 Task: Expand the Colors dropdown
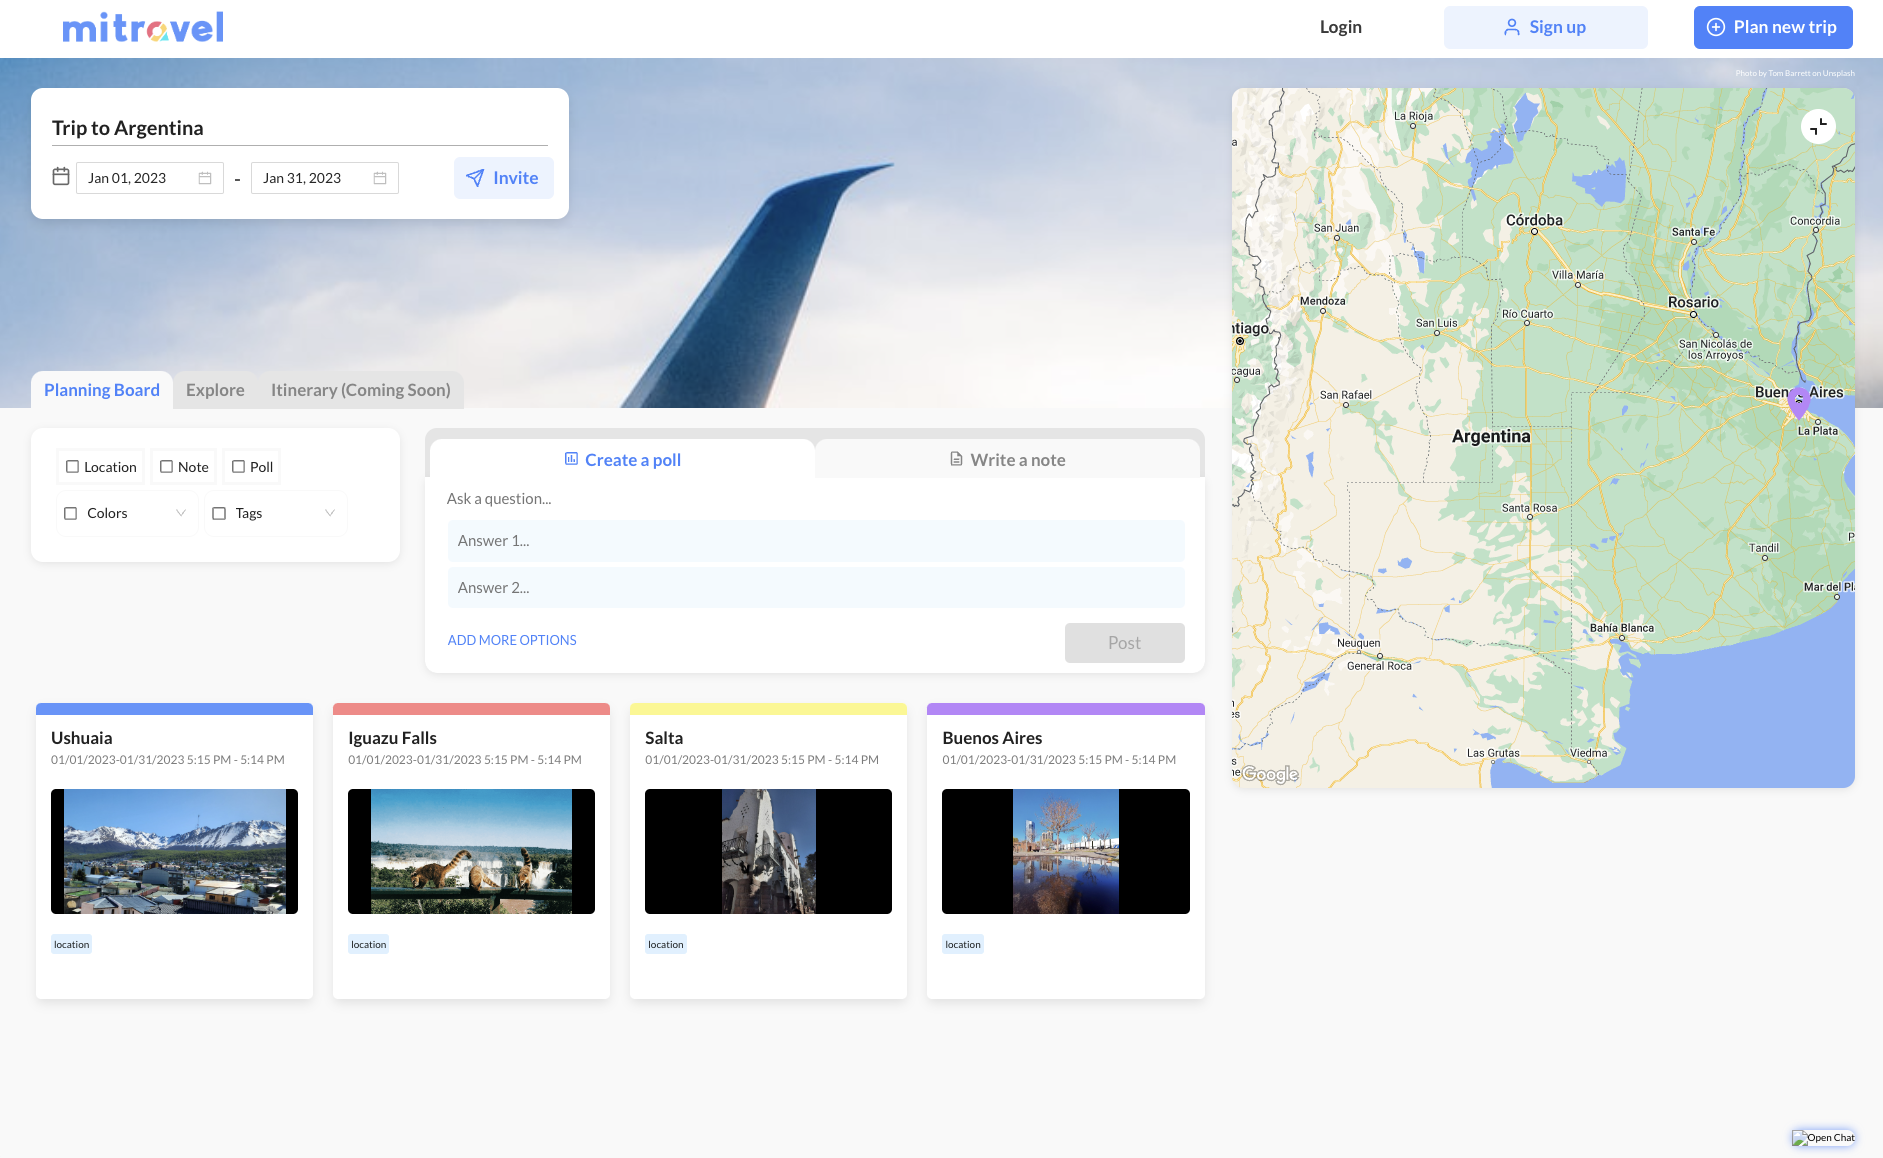click(x=181, y=513)
